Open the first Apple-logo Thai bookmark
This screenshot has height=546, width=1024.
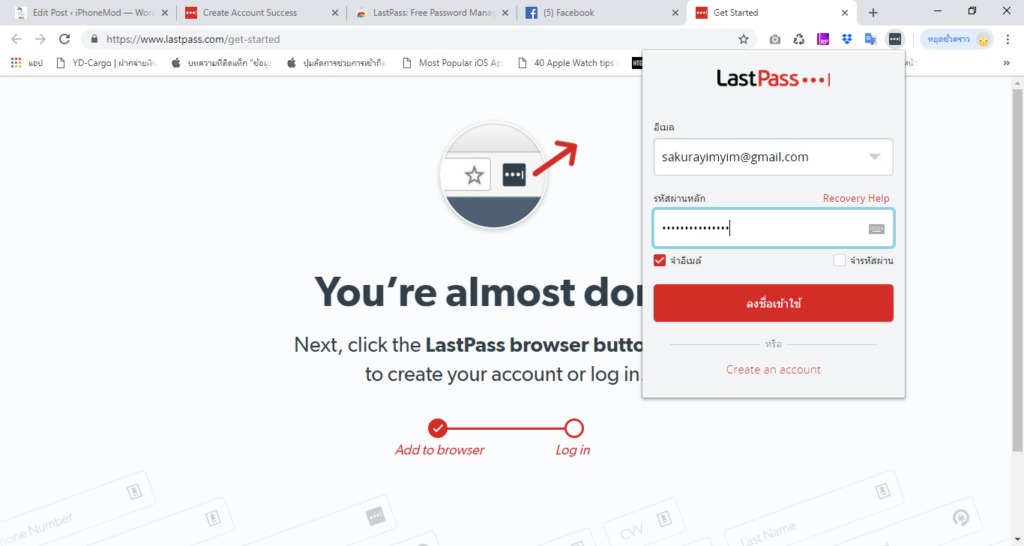click(x=221, y=63)
